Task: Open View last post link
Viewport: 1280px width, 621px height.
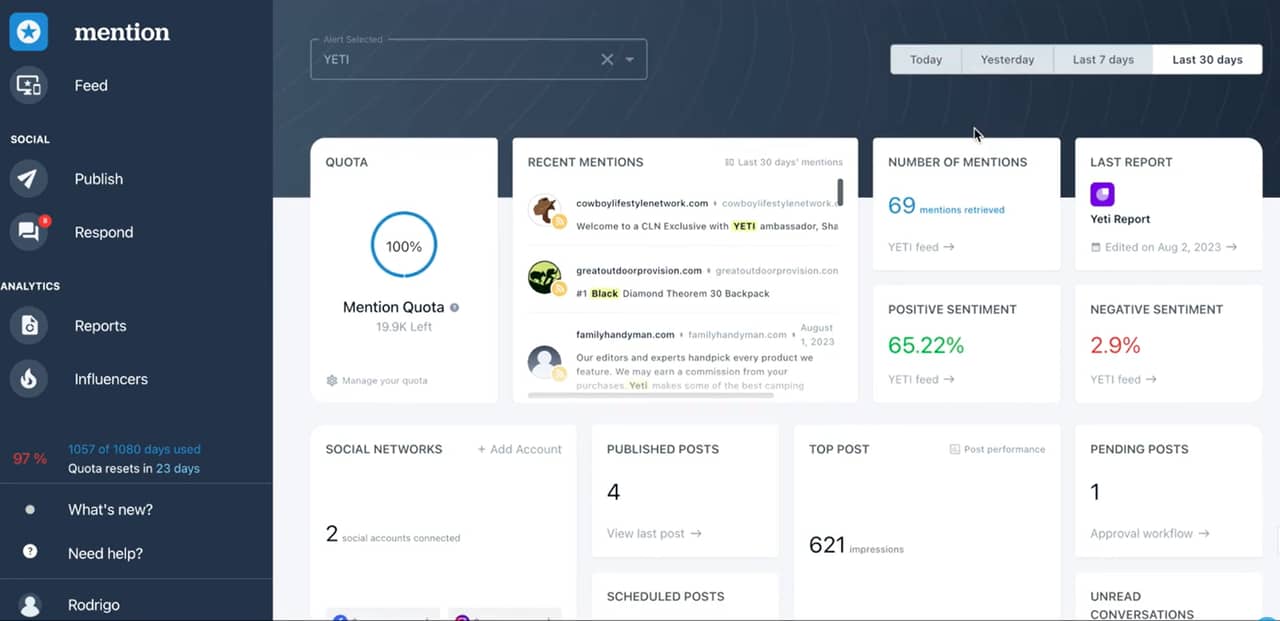Action: click(x=654, y=534)
